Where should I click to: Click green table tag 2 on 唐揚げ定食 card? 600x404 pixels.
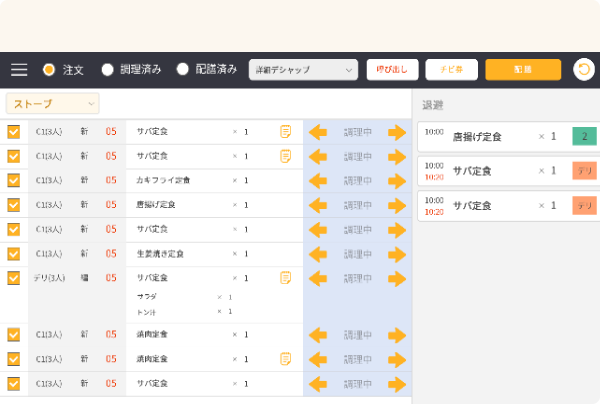(582, 137)
